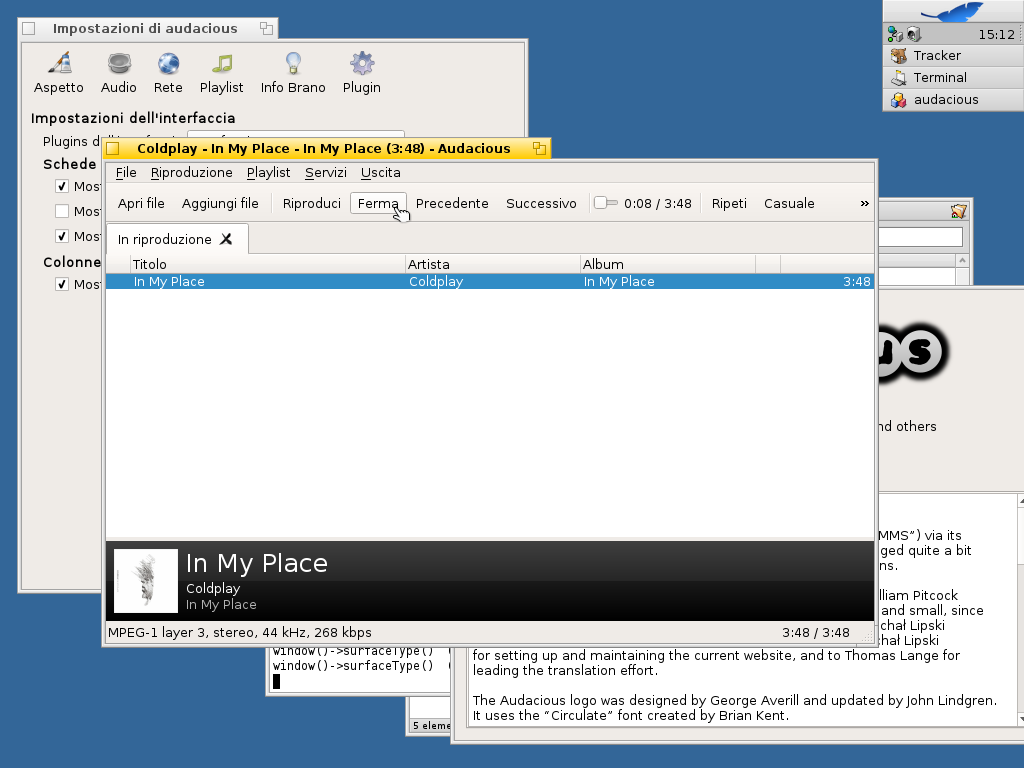Toggle the first checked checkbox under Schede

tap(62, 187)
